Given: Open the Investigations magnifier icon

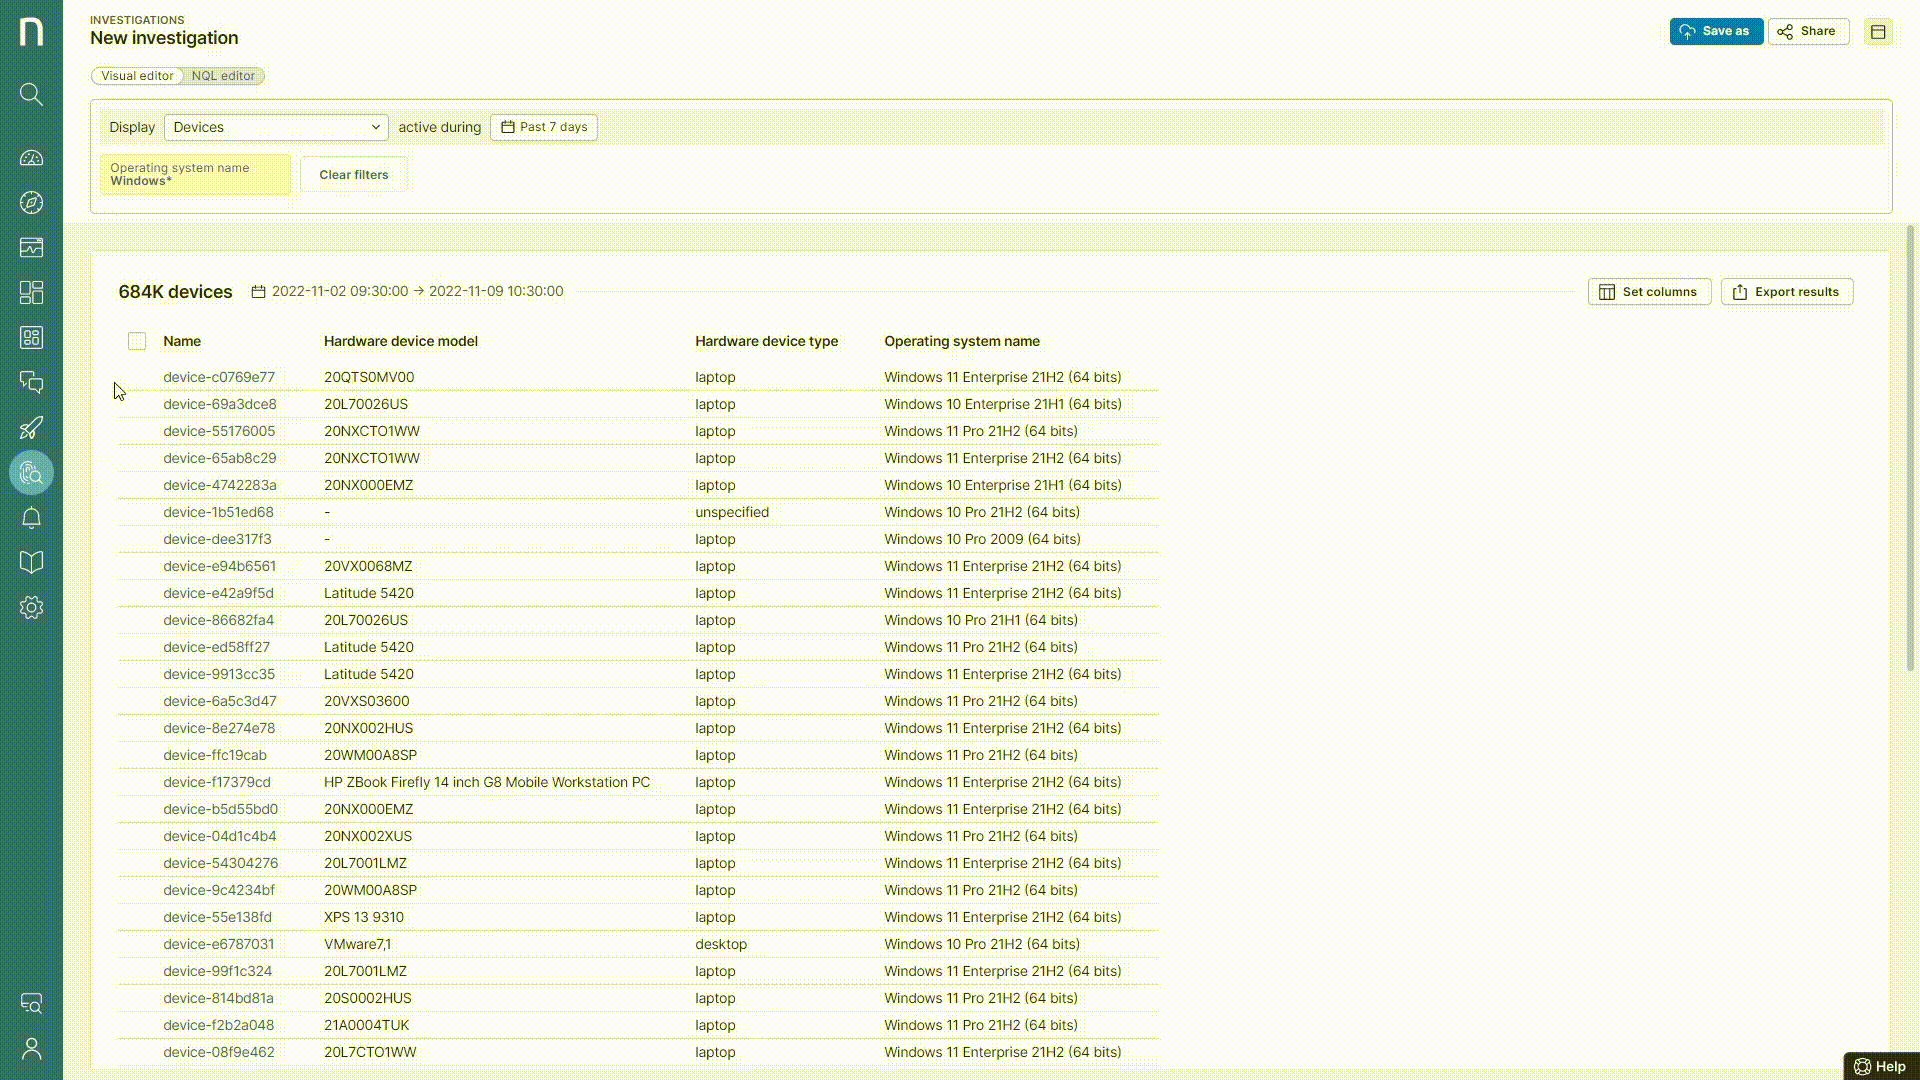Looking at the screenshot, I should pos(31,473).
